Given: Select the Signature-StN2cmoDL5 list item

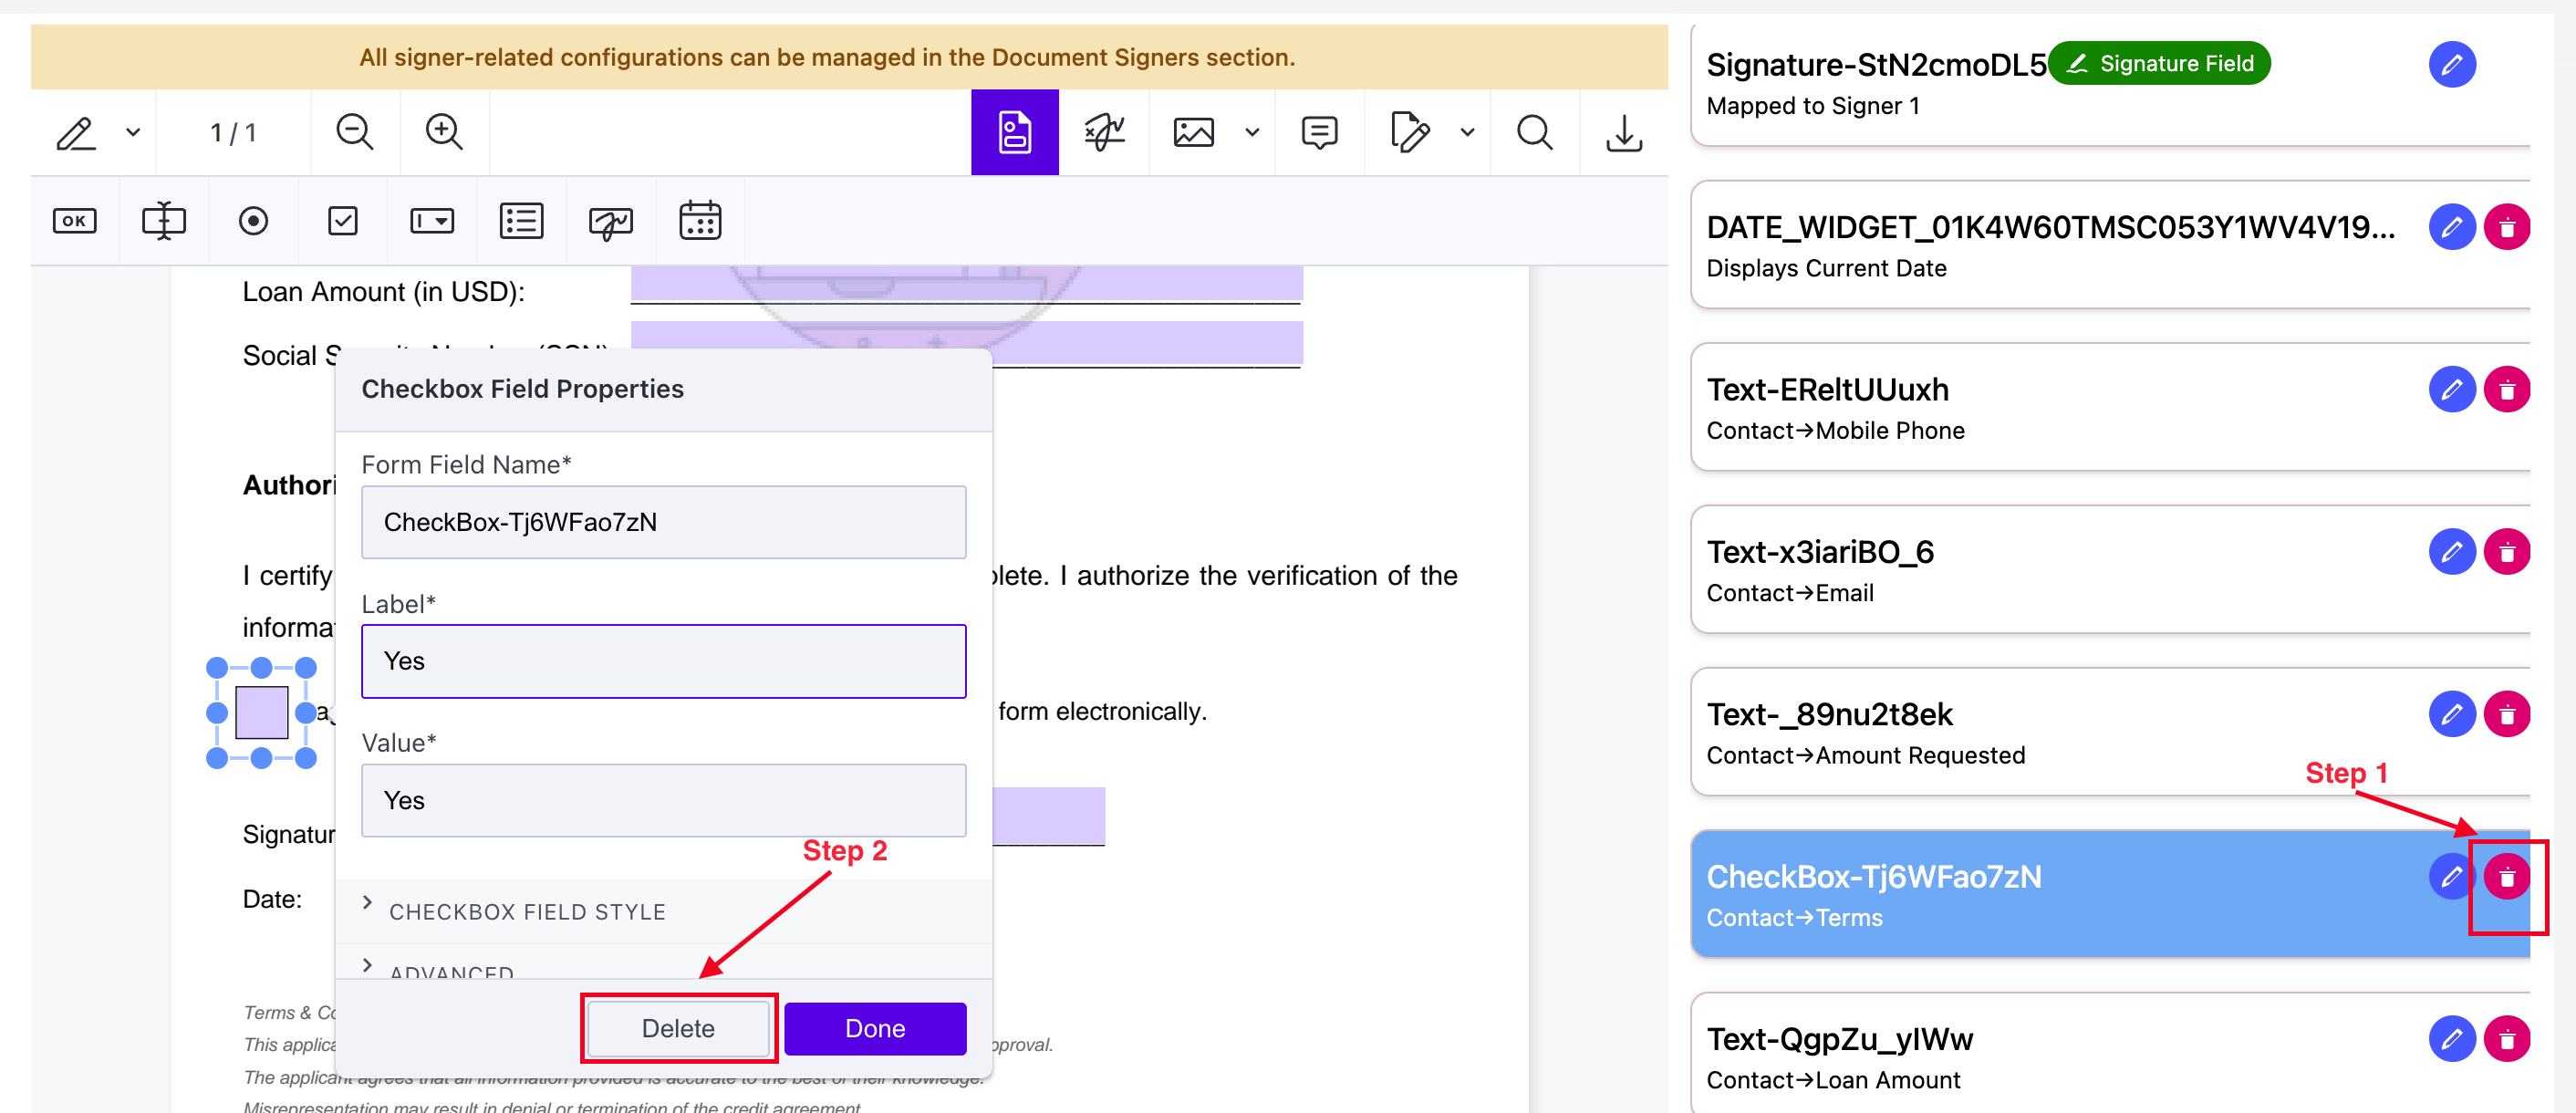Looking at the screenshot, I should click(2110, 83).
